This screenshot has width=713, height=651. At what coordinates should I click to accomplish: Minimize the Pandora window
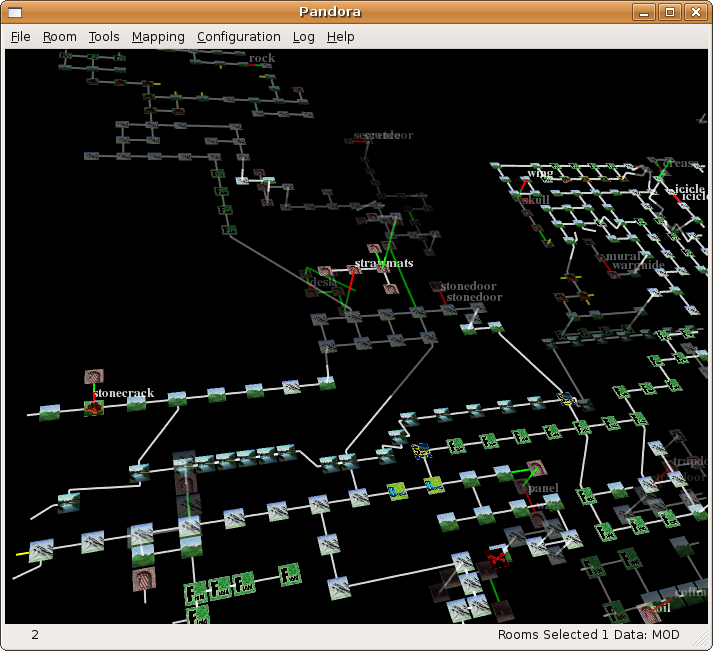pos(644,12)
